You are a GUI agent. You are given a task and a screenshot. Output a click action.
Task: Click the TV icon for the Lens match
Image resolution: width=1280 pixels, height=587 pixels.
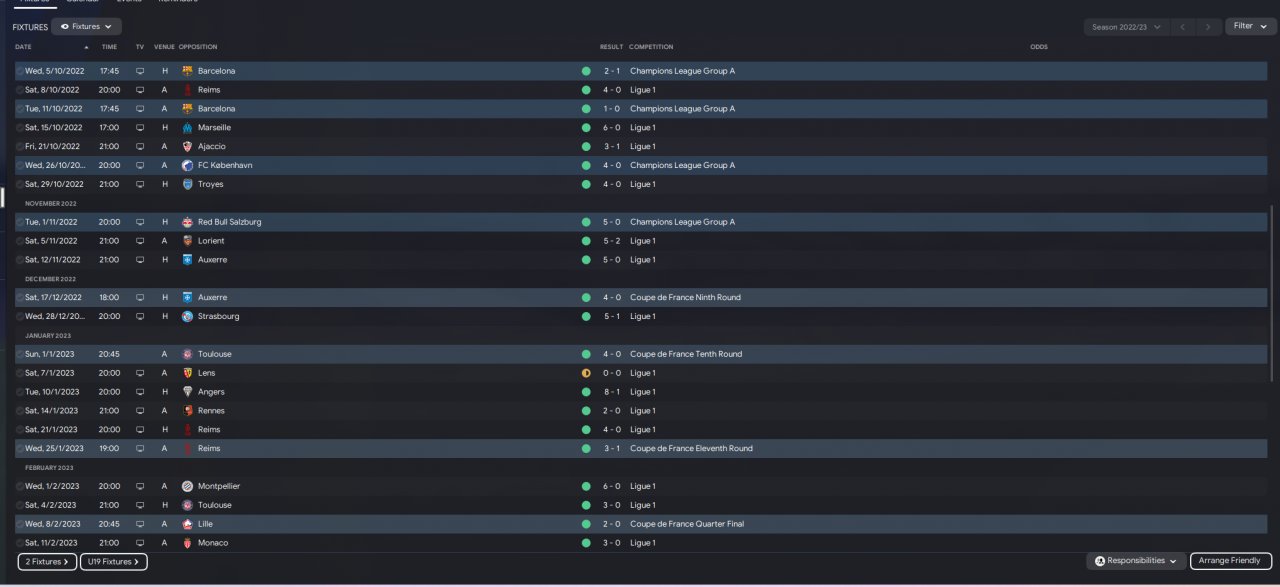[x=140, y=373]
